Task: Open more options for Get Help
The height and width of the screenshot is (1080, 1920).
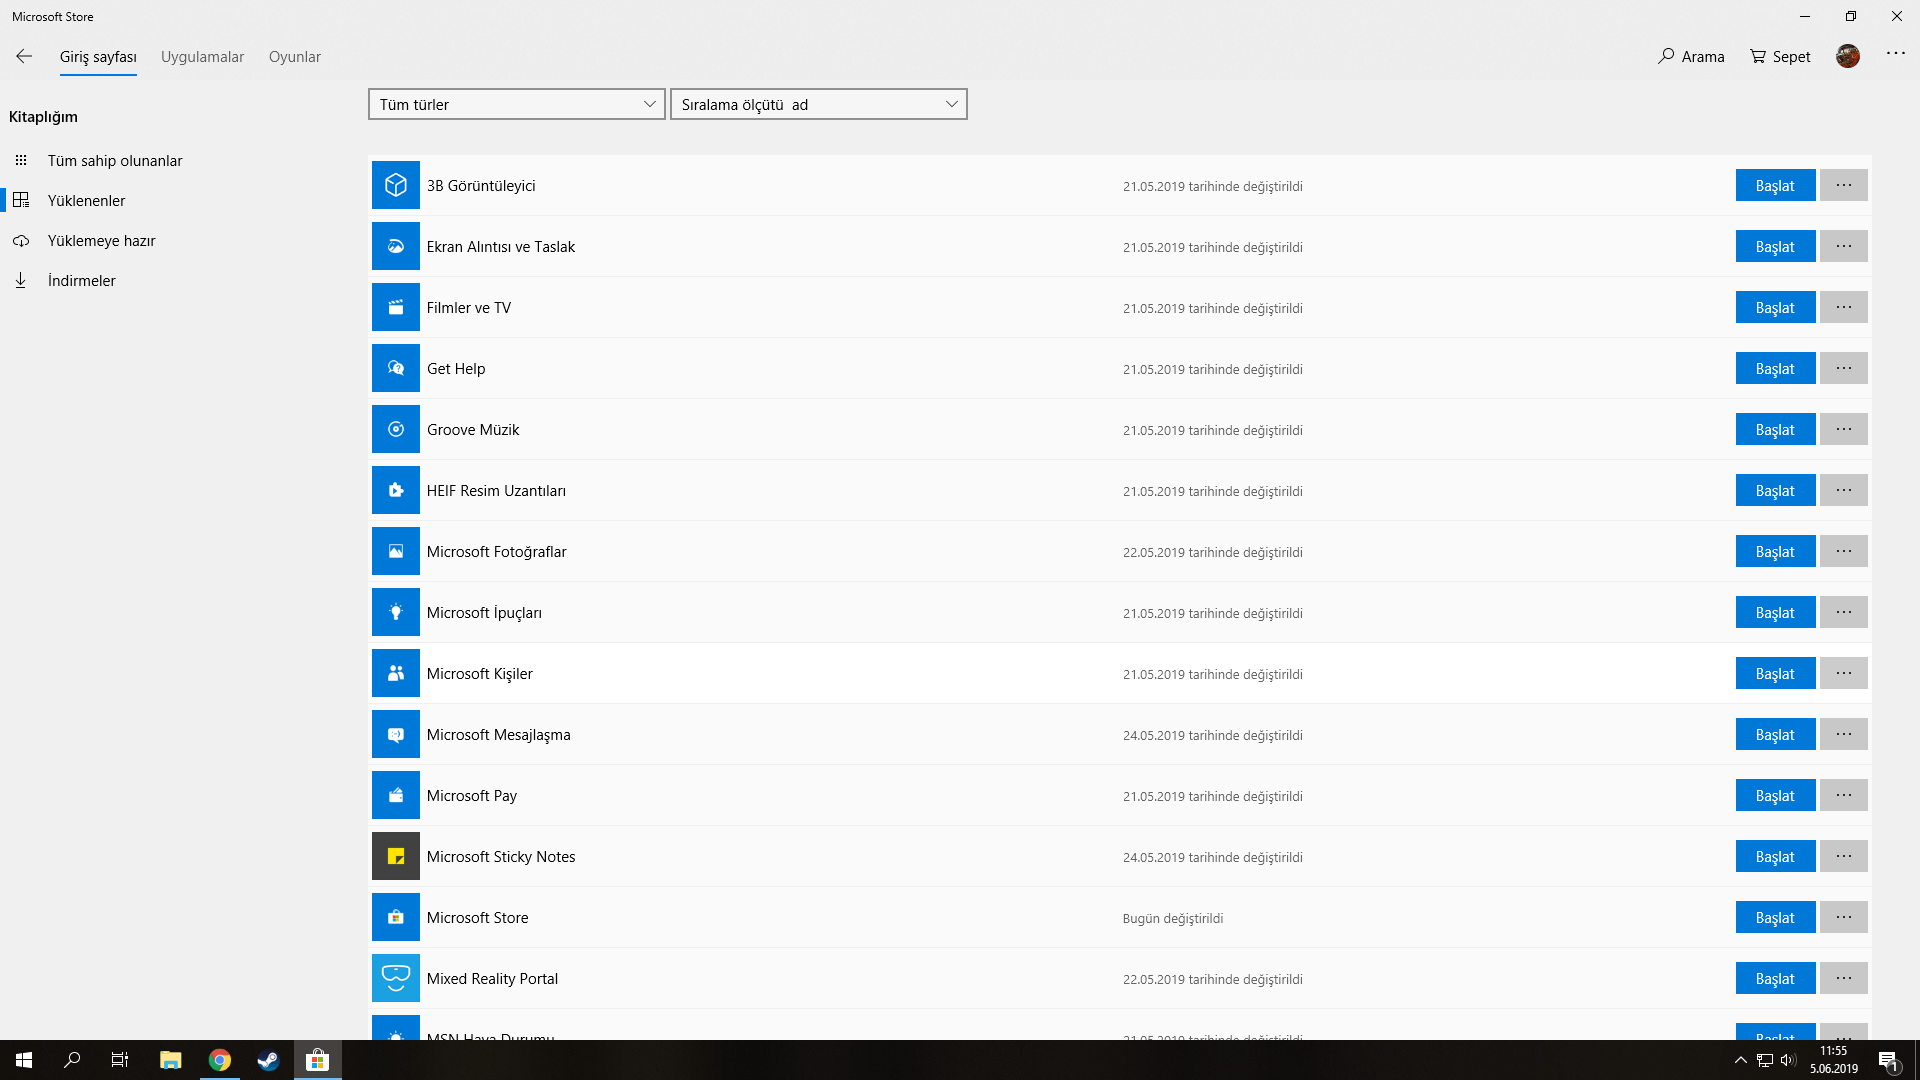Action: click(1843, 369)
